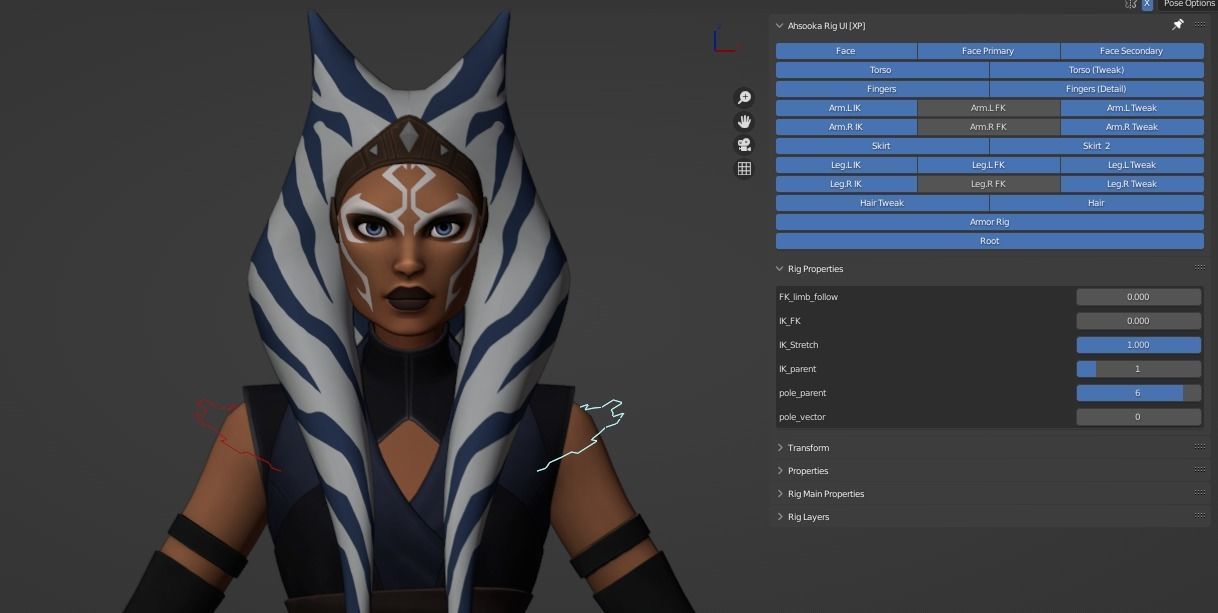Viewport: 1218px width, 613px height.
Task: Click the Leg.R Tweak layer button
Action: 1132,184
